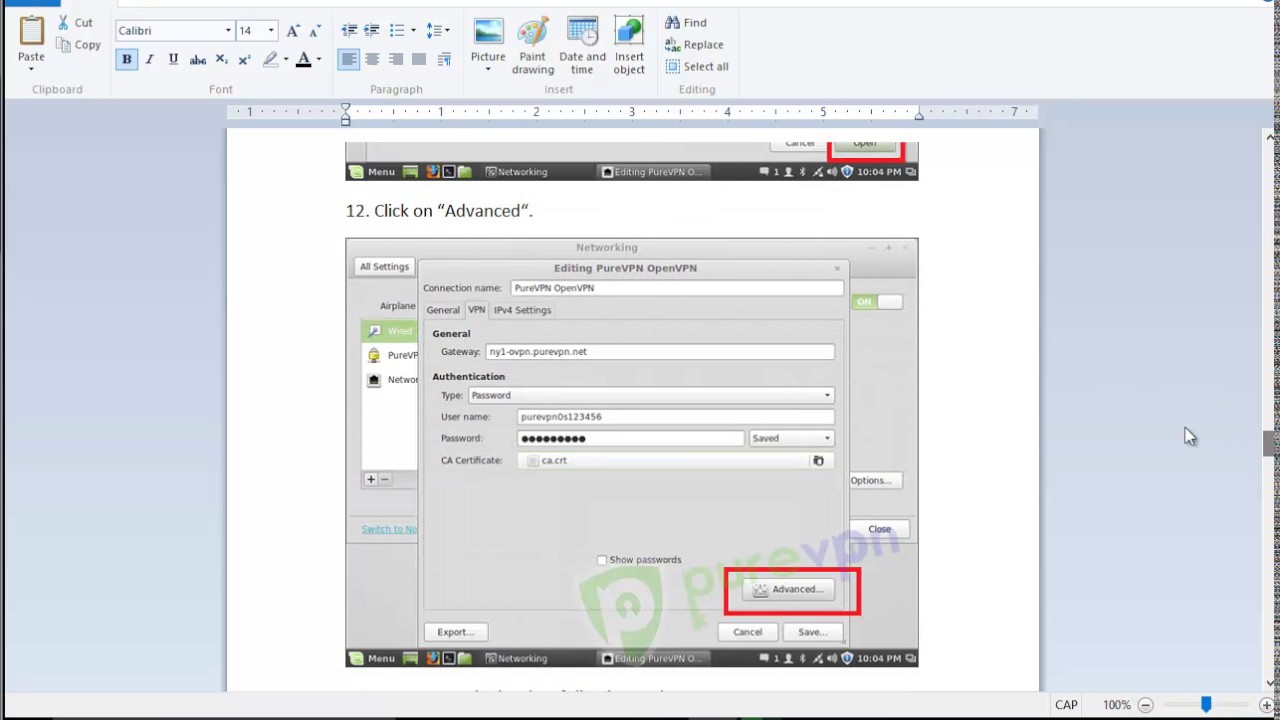The image size is (1280, 720).
Task: Justify the paragraph text
Action: coord(420,60)
